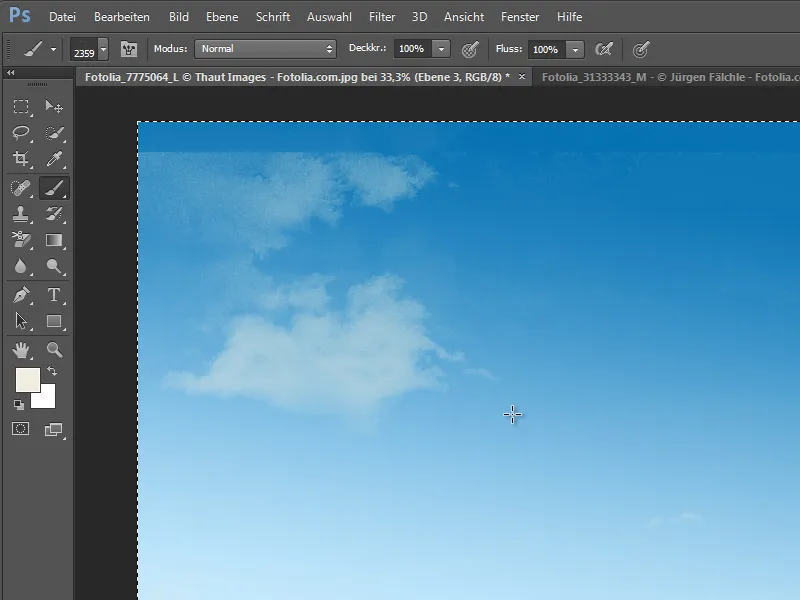Open the Bearbeiten menu

pos(122,17)
